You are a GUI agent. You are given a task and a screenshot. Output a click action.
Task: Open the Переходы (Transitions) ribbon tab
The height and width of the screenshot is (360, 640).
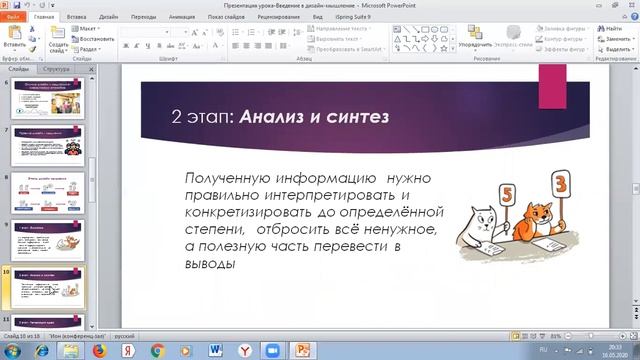144,17
